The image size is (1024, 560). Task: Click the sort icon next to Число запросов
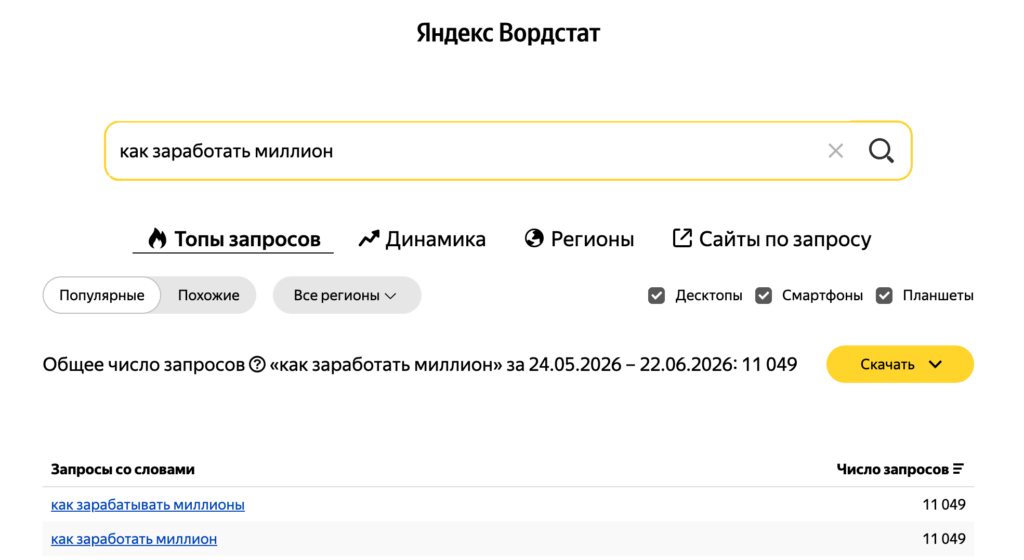pos(958,469)
